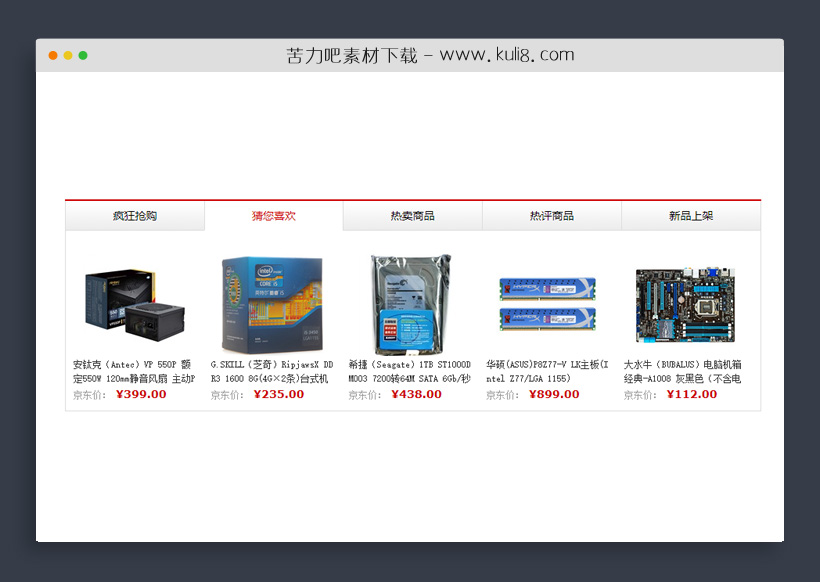Select the 猜您喜欢 tab
820x582 pixels.
pos(273,215)
